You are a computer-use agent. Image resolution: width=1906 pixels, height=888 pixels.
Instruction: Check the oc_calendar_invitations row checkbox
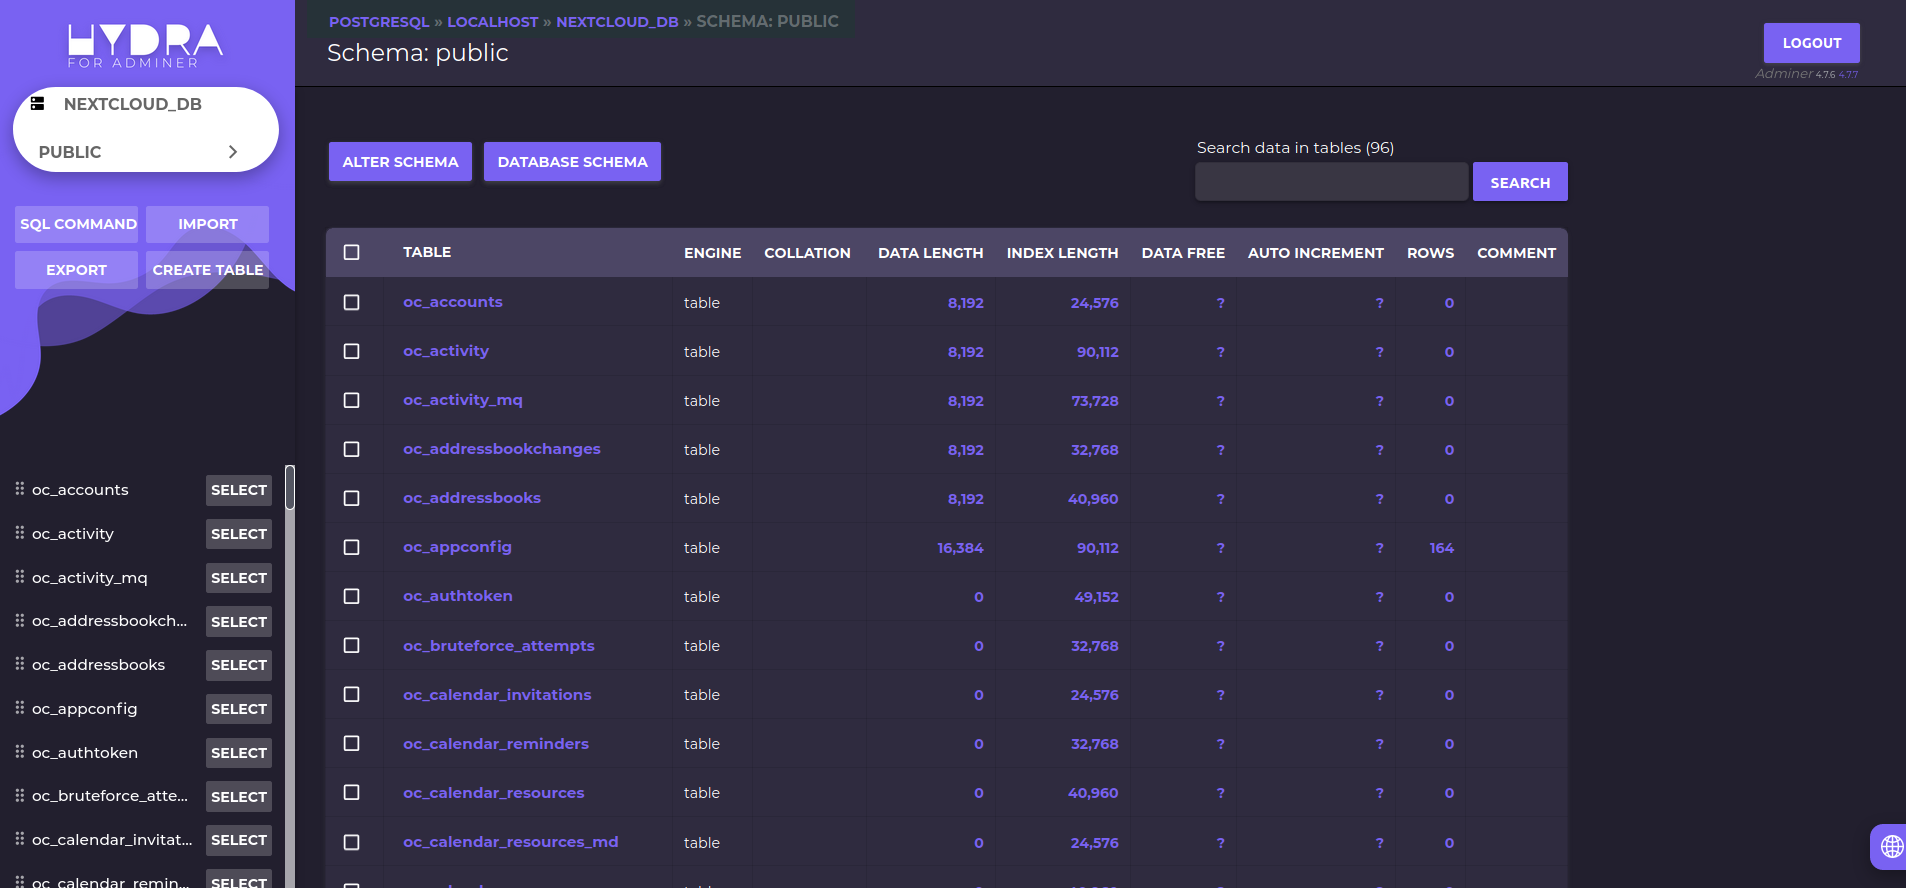351,694
